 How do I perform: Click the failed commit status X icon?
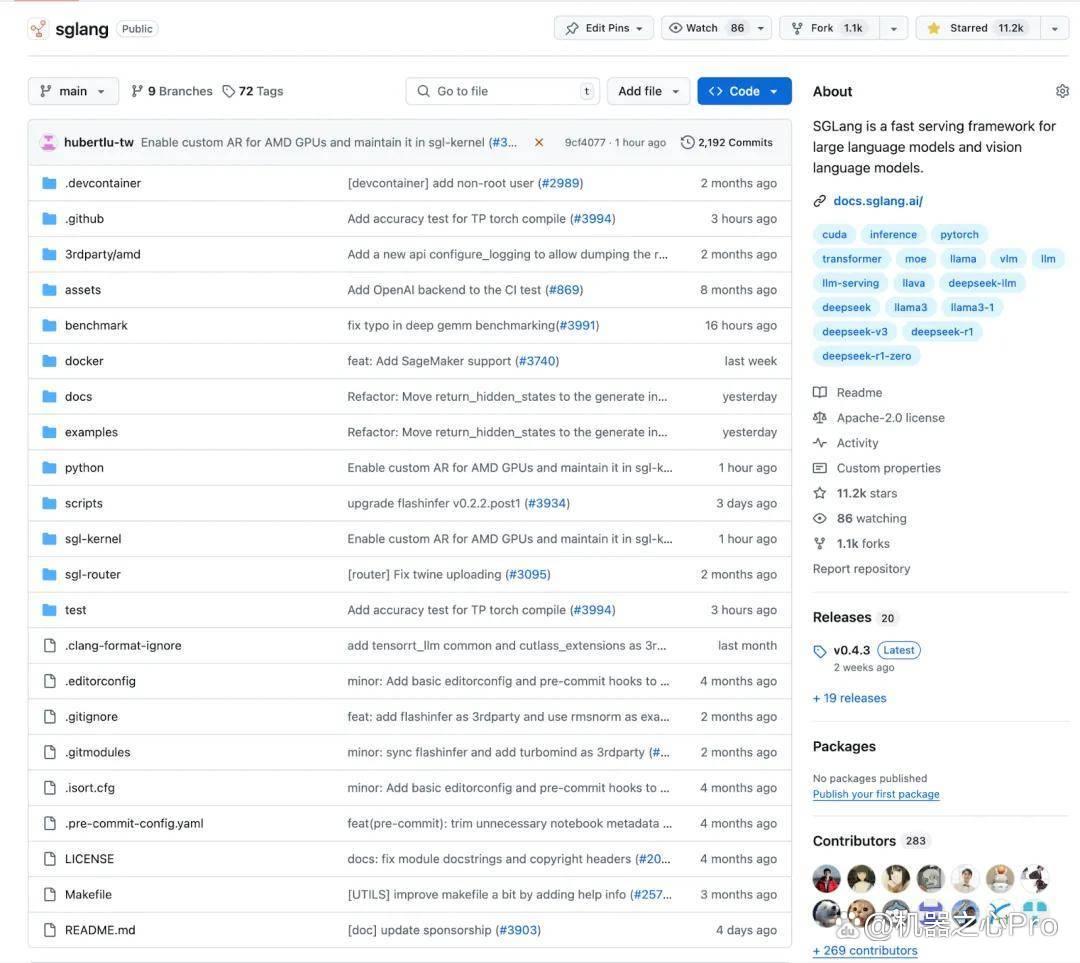539,143
